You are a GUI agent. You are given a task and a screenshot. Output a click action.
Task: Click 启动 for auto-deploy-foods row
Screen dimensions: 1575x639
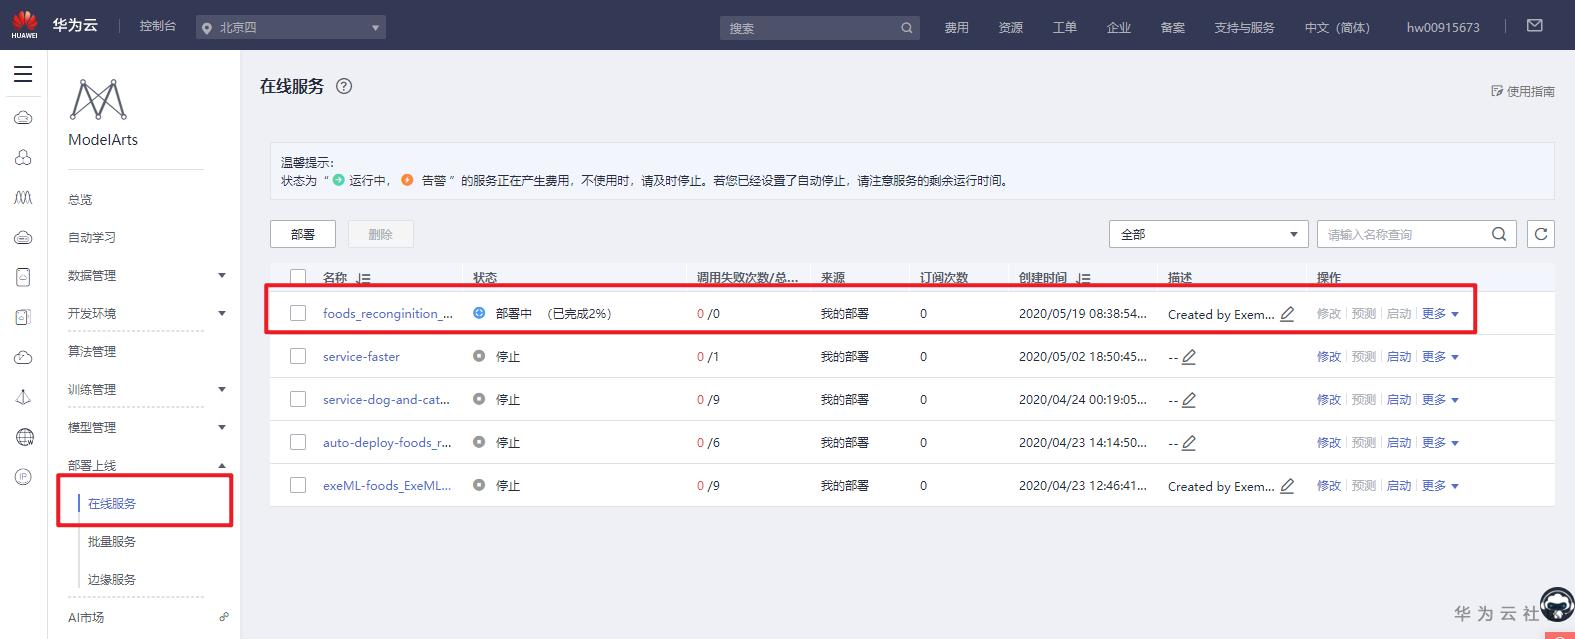1398,442
